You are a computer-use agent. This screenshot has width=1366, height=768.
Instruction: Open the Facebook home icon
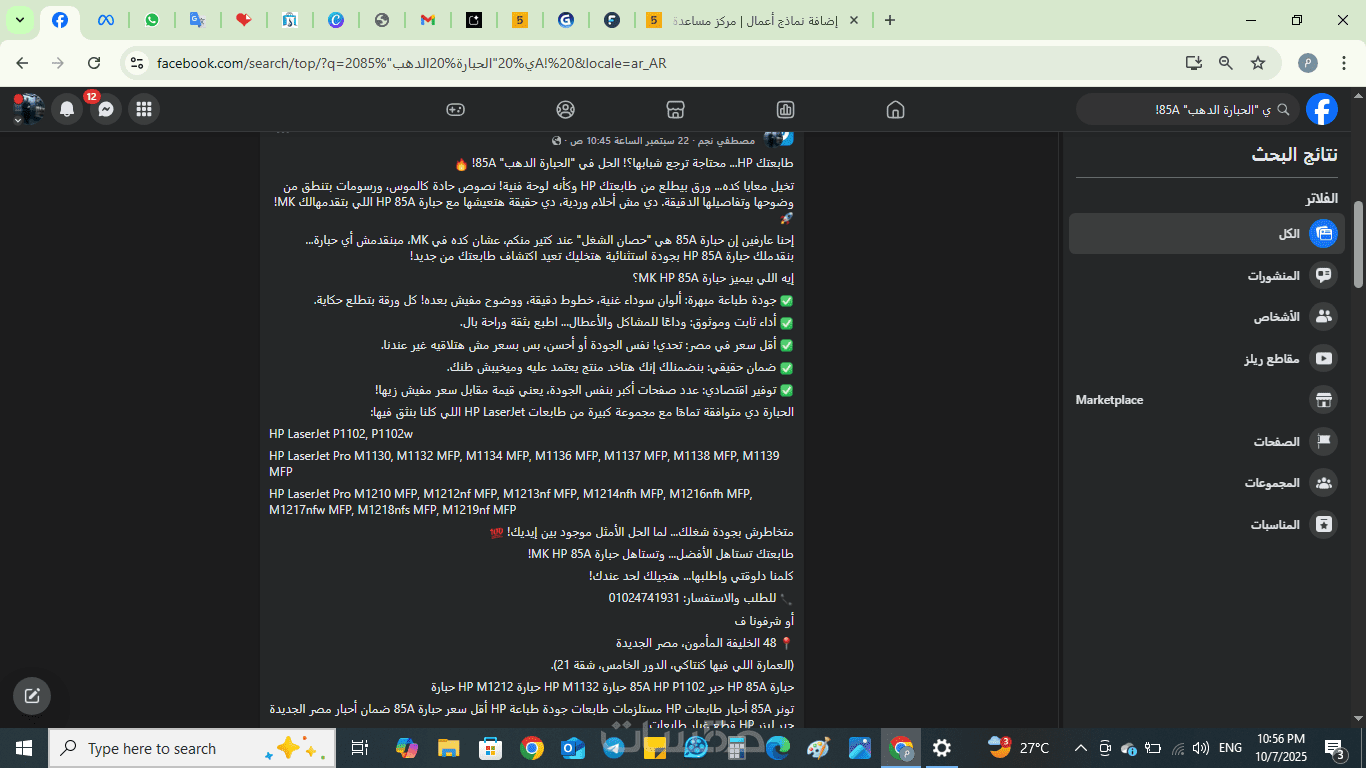895,109
